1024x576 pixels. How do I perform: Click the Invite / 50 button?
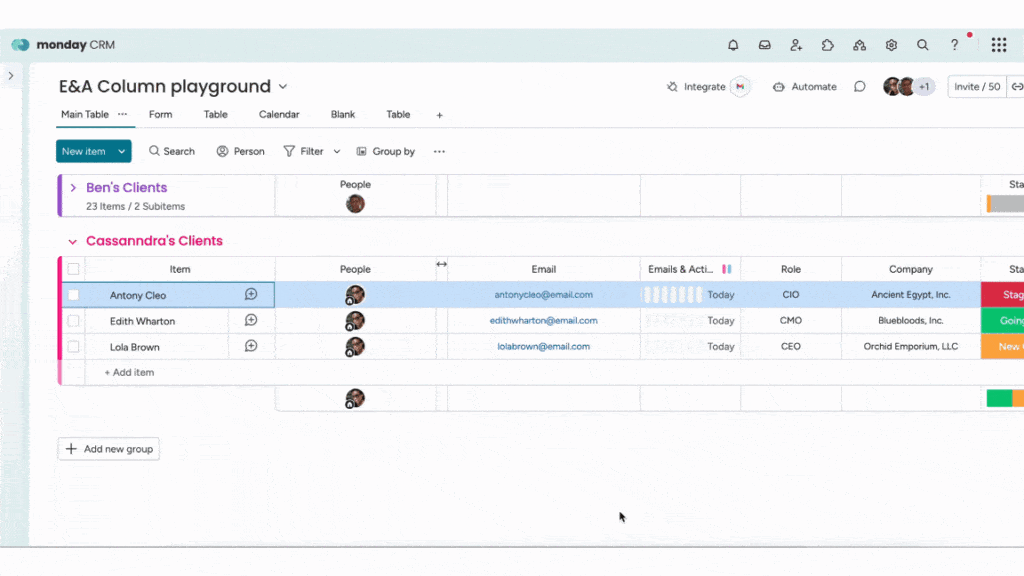pyautogui.click(x=977, y=87)
